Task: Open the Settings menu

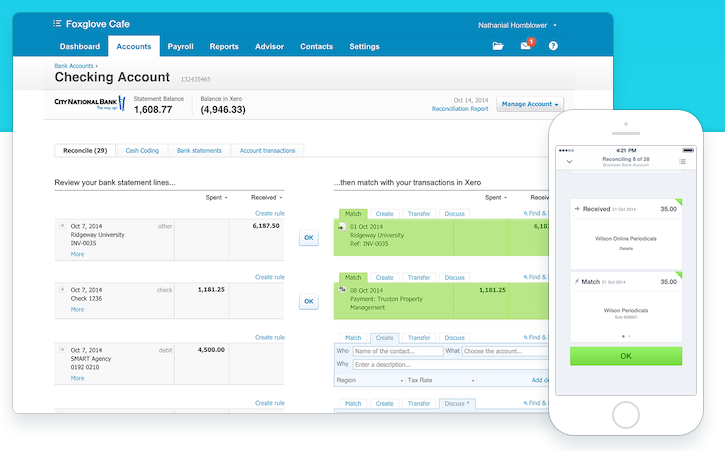Action: click(364, 46)
